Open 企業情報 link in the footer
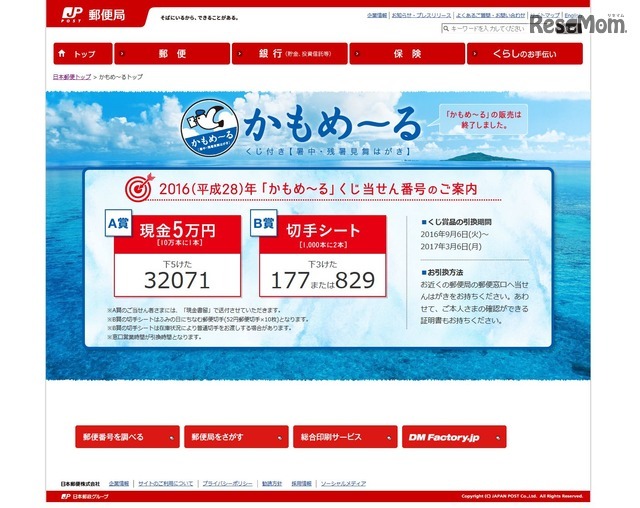Screen dimensions: 640x508 [119, 484]
